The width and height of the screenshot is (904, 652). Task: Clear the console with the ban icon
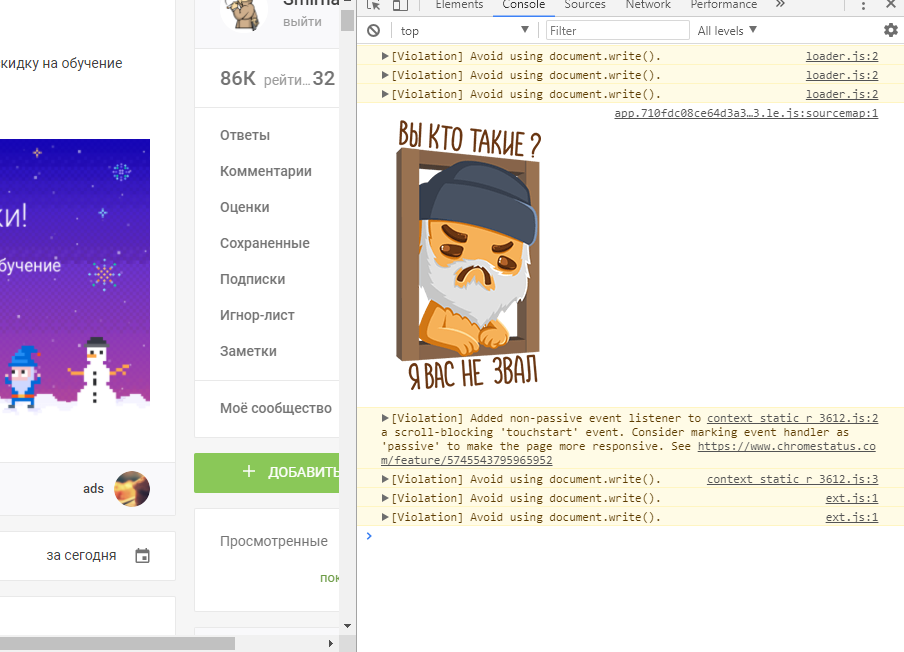(x=373, y=31)
